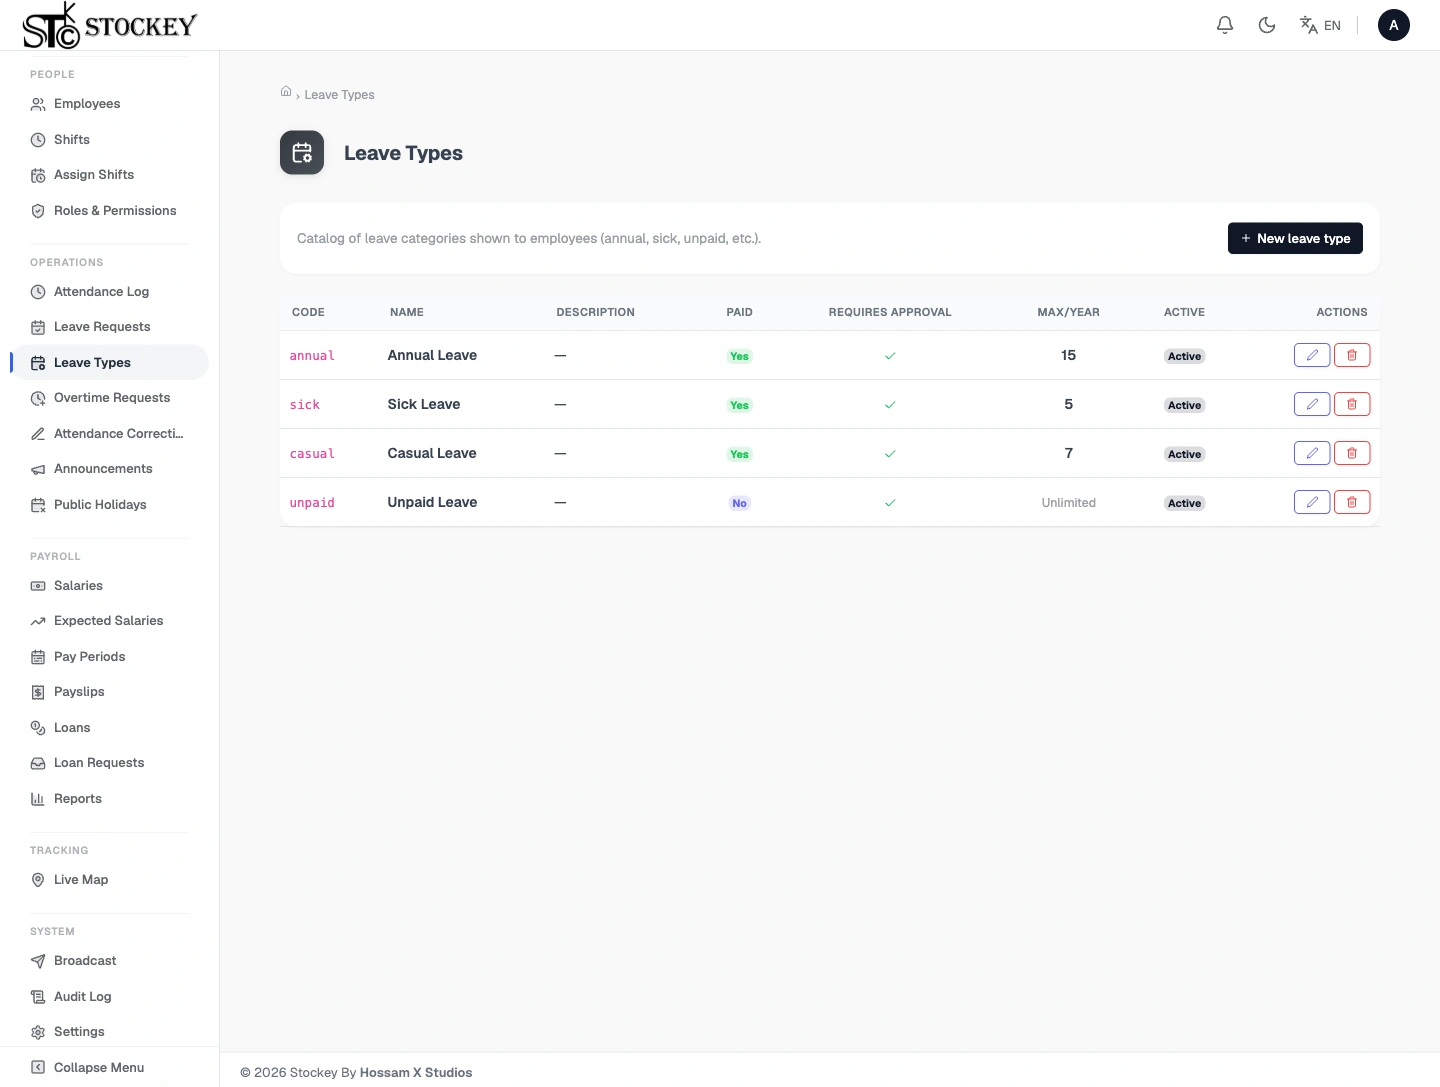
Task: Open the notifications bell
Action: click(1224, 25)
